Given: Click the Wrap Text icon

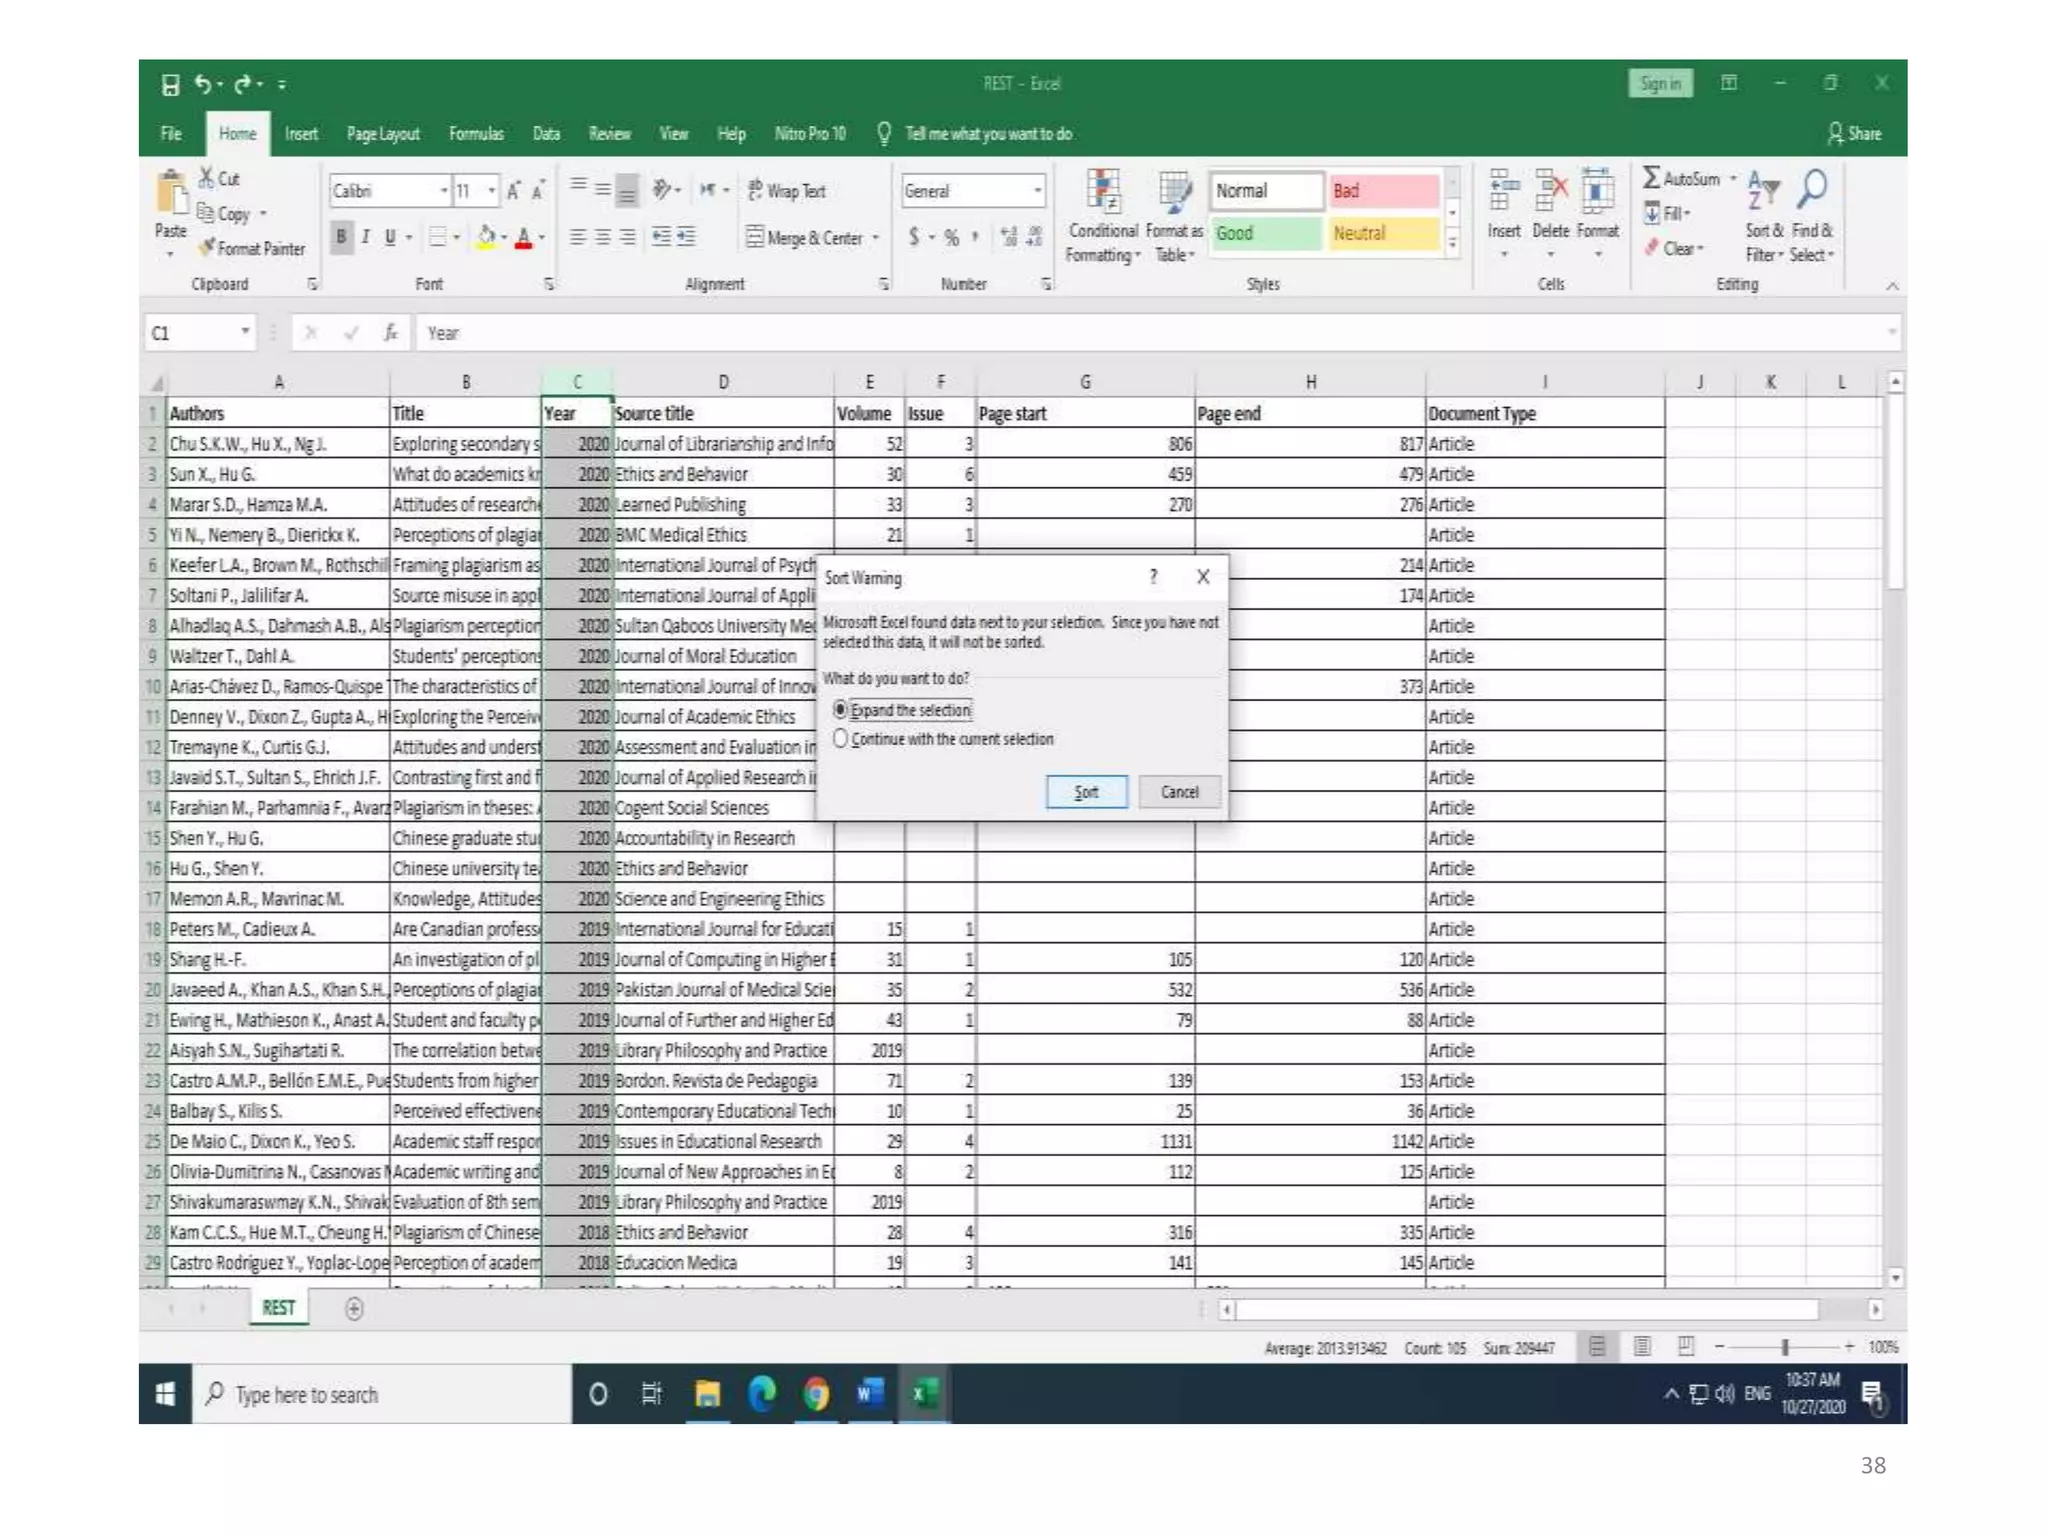Looking at the screenshot, I should point(756,190).
